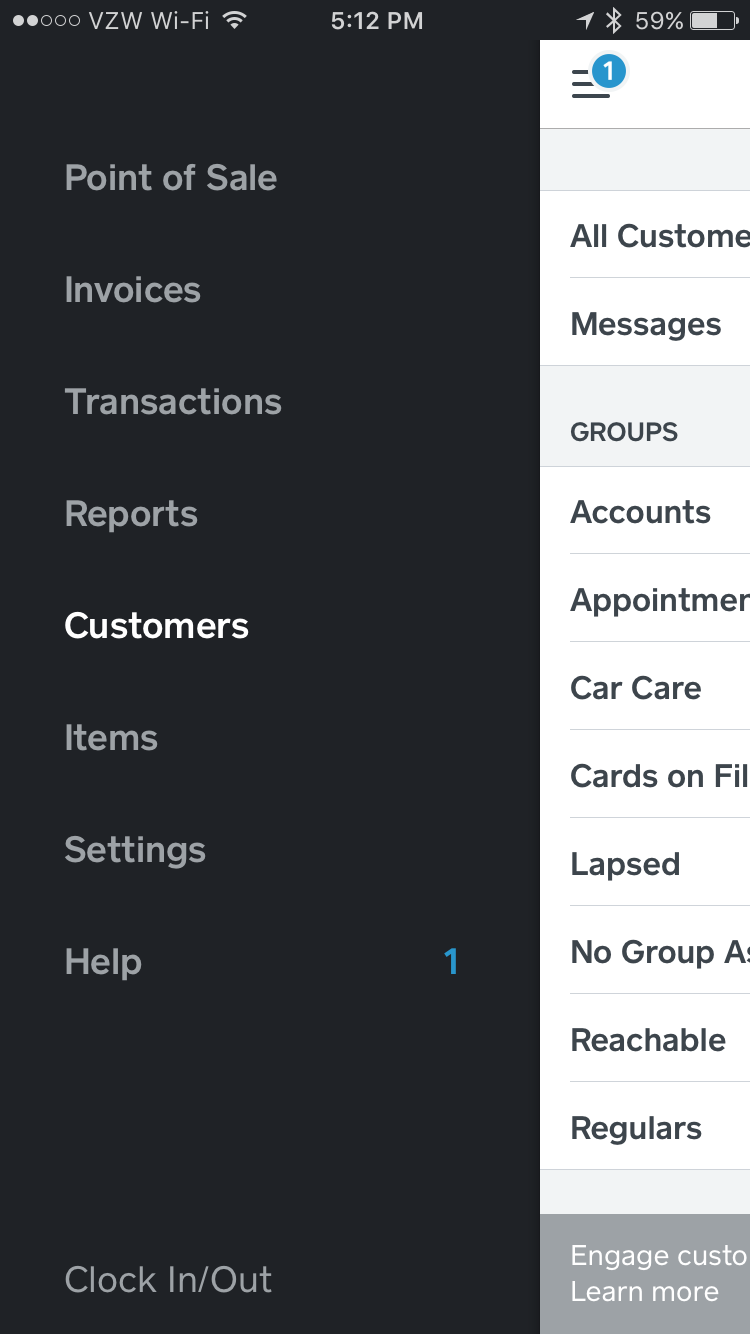Screen dimensions: 750x1334
Task: Open Help with one notification
Action: coord(103,962)
